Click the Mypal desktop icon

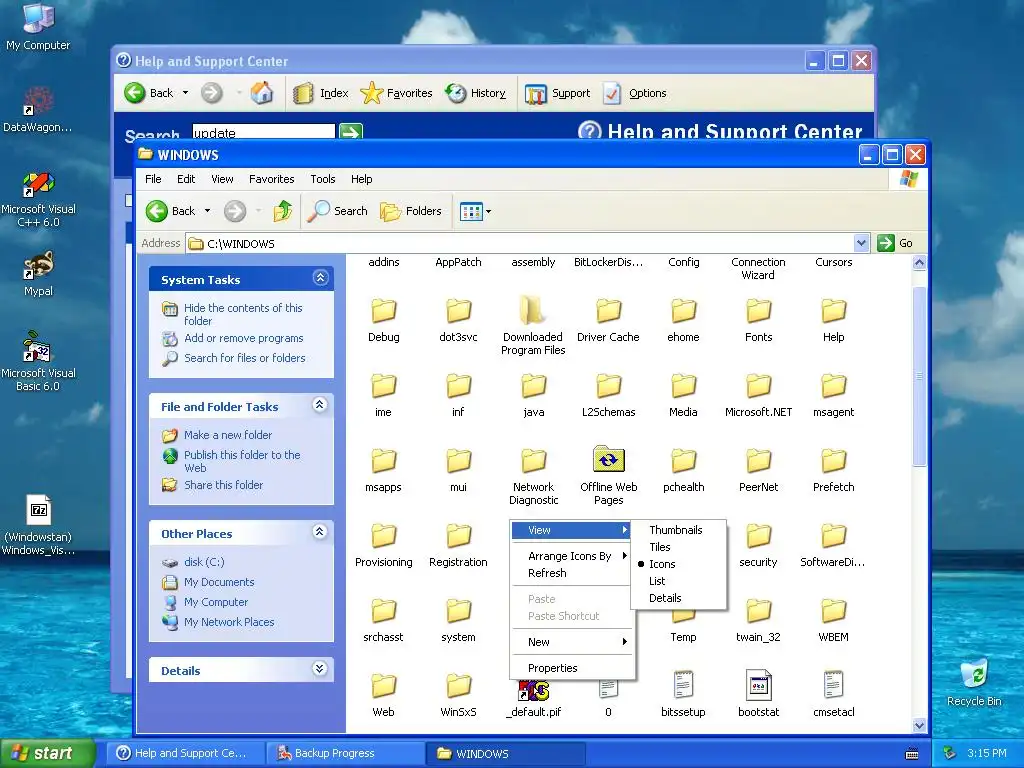38,274
